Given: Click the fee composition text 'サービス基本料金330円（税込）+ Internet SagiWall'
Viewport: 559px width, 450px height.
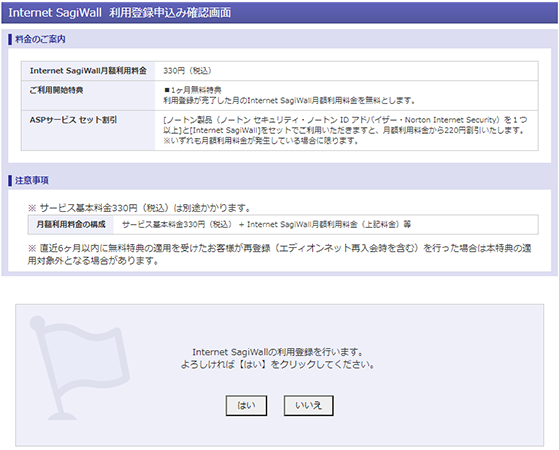Looking at the screenshot, I should pos(266,224).
